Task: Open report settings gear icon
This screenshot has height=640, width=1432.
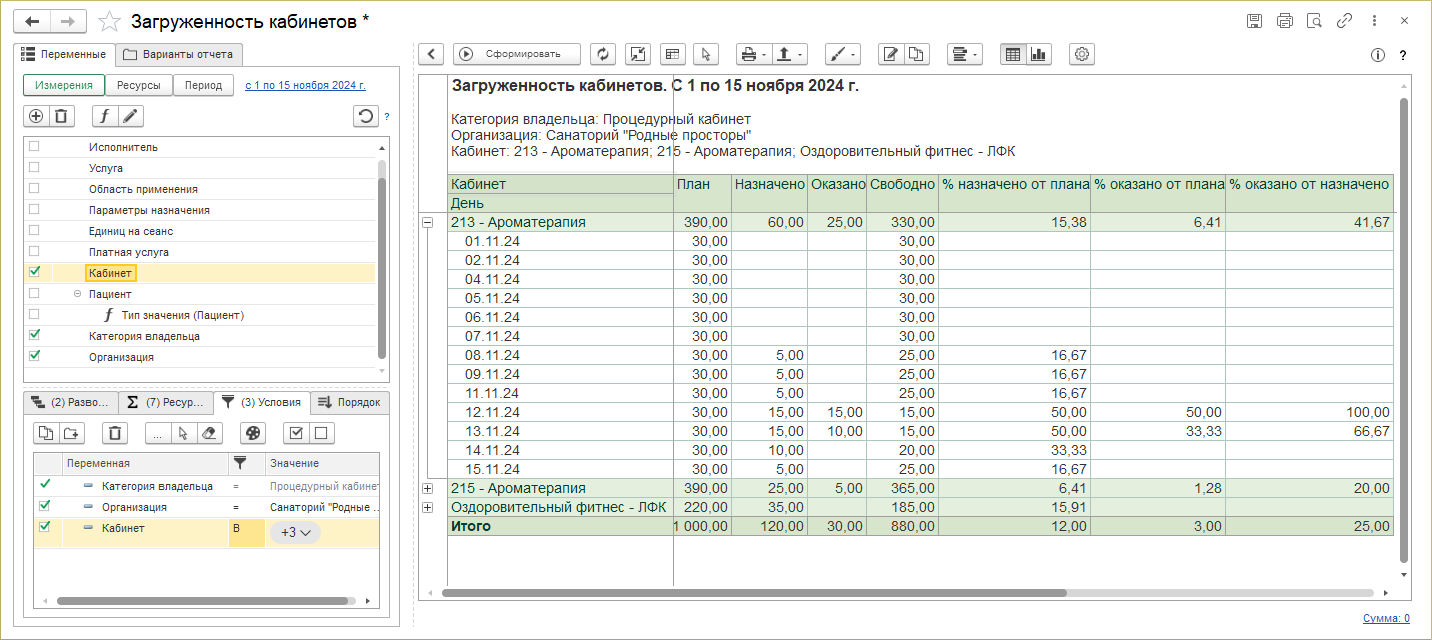Action: pos(1081,54)
